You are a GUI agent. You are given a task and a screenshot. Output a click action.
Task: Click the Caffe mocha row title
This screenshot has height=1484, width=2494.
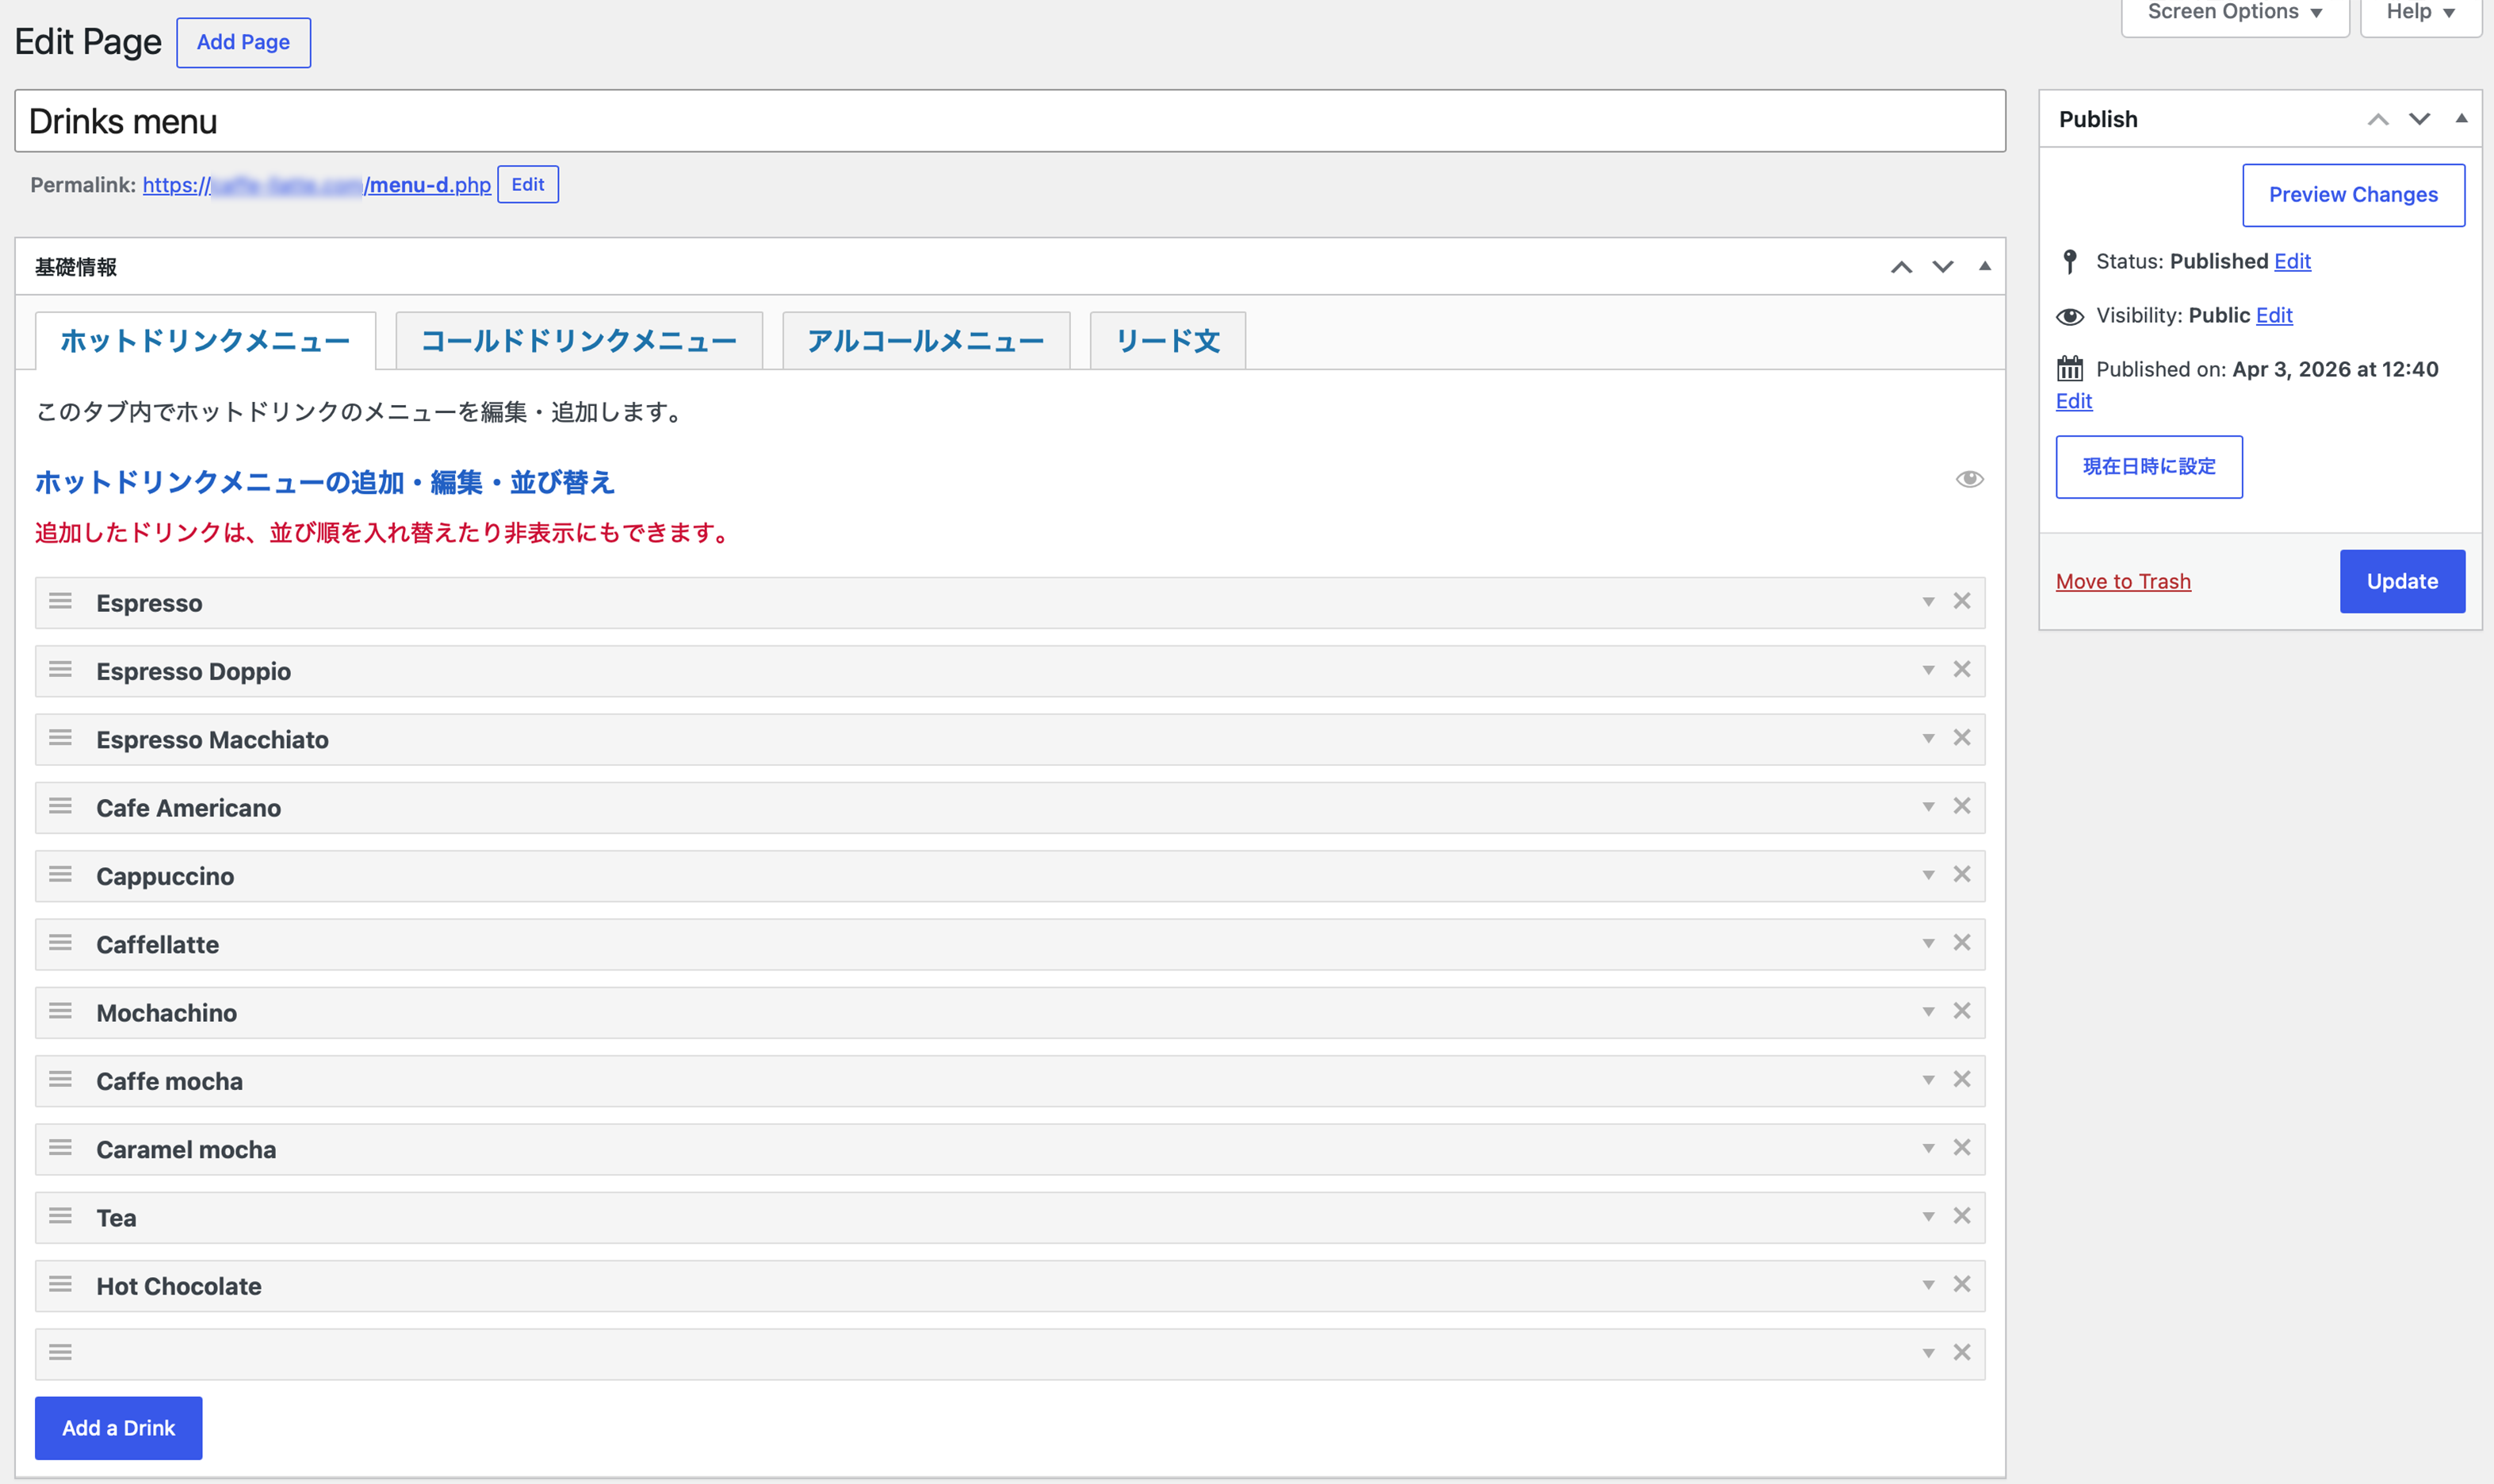tap(169, 1081)
